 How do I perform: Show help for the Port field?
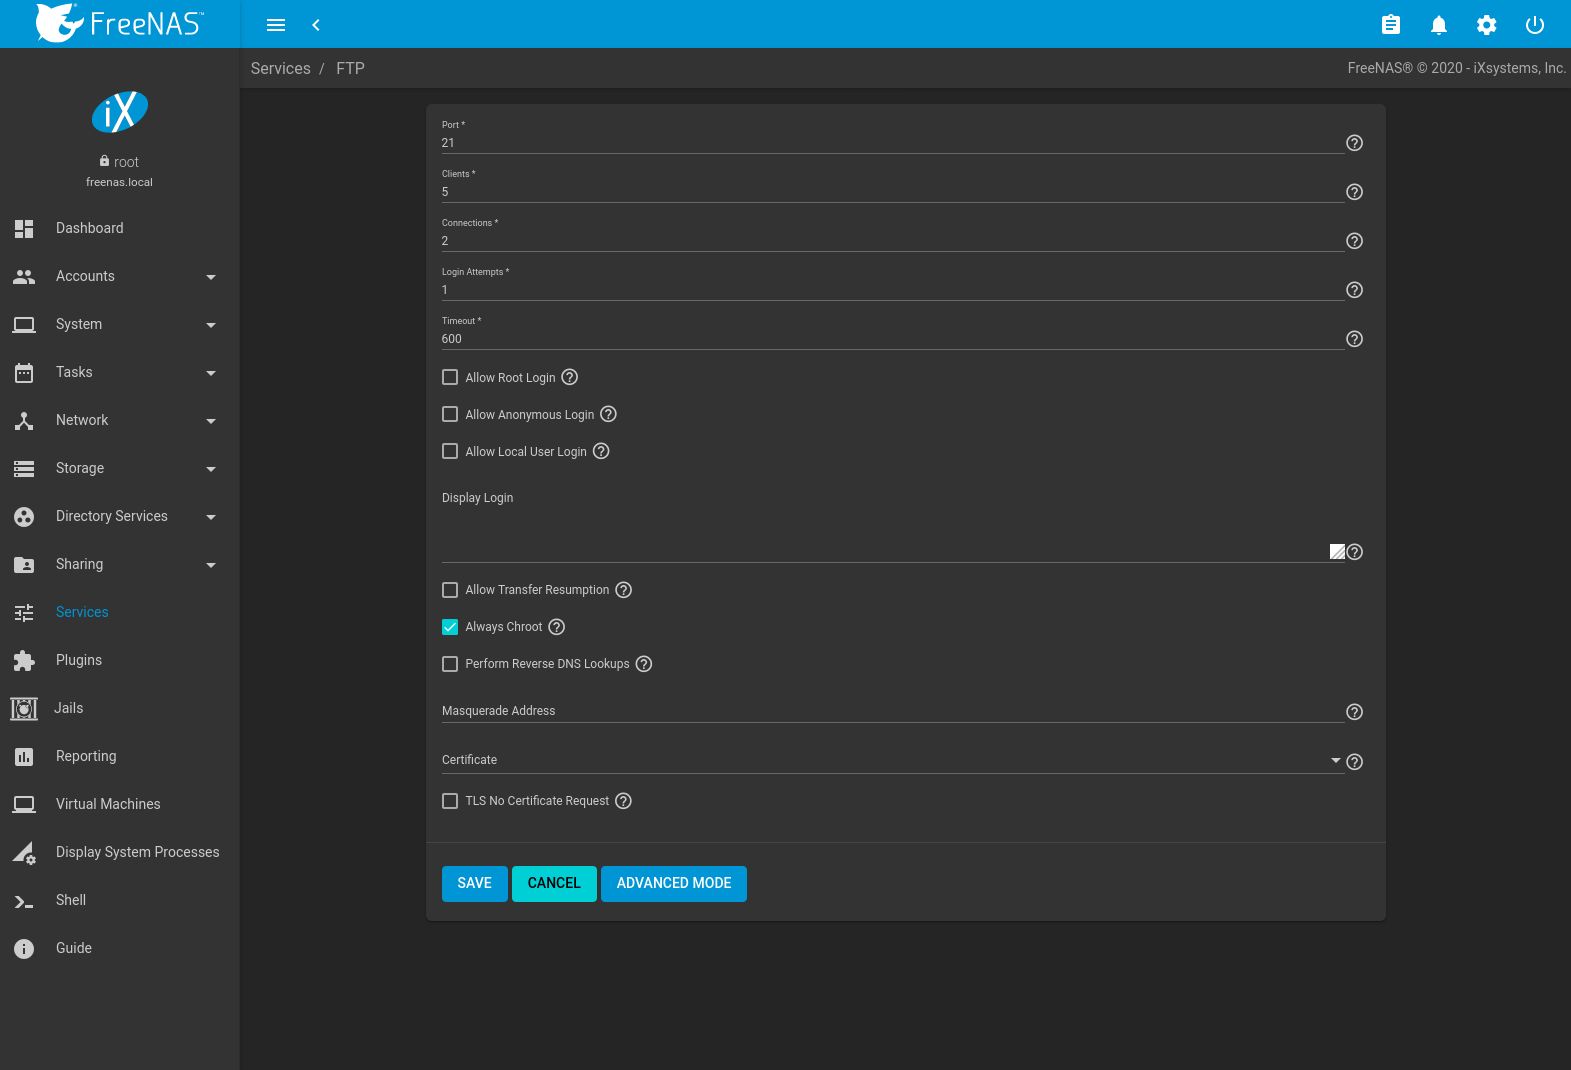tap(1354, 143)
